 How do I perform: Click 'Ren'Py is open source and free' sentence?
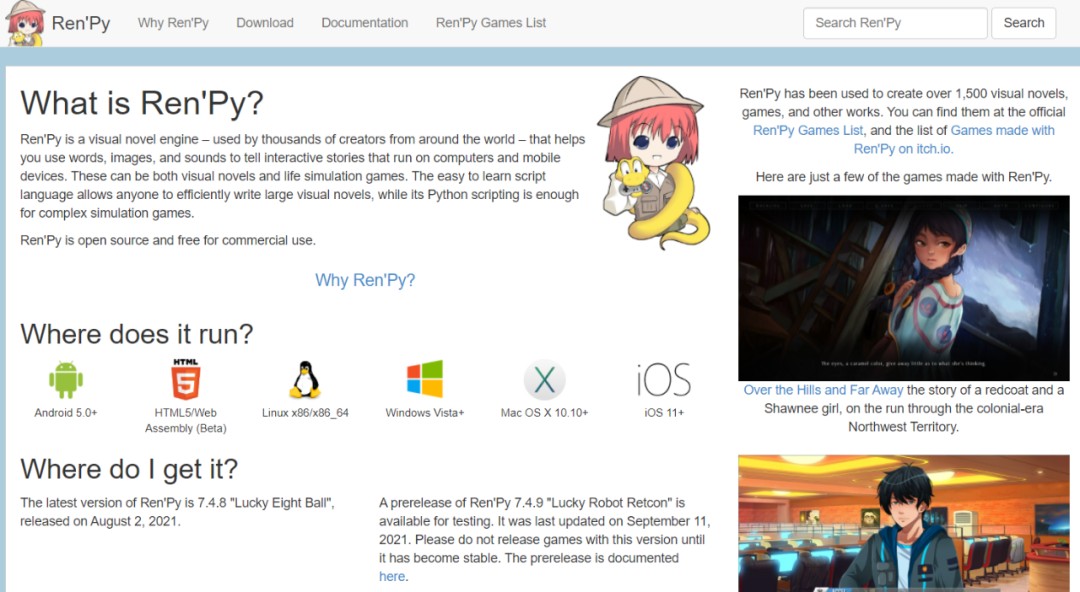[167, 240]
